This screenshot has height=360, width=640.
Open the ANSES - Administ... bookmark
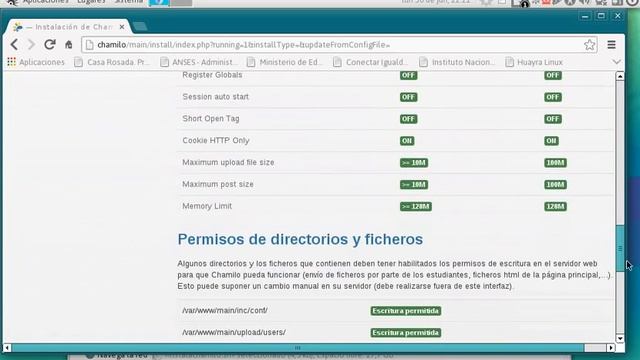[198, 62]
